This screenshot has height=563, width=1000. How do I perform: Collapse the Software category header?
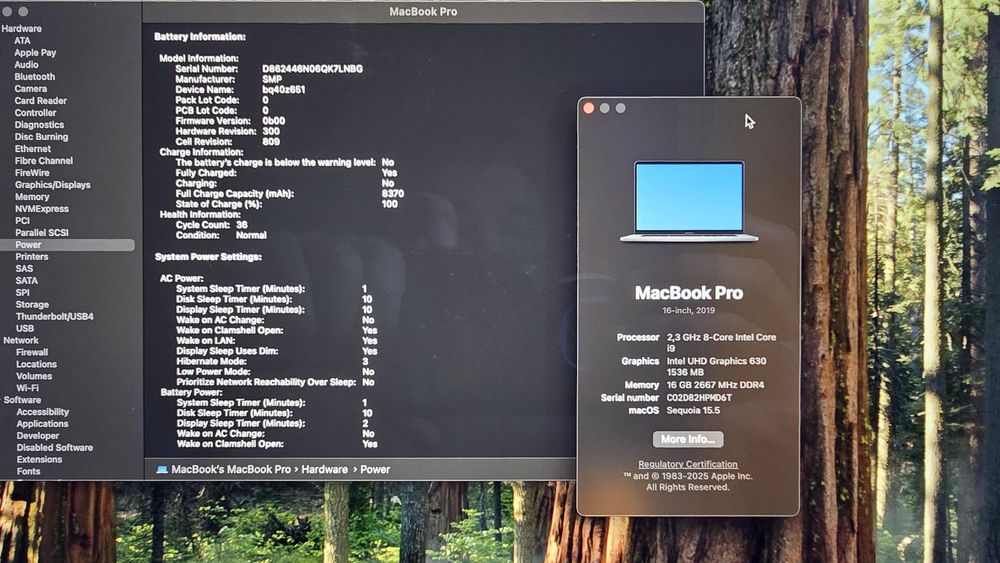point(22,400)
